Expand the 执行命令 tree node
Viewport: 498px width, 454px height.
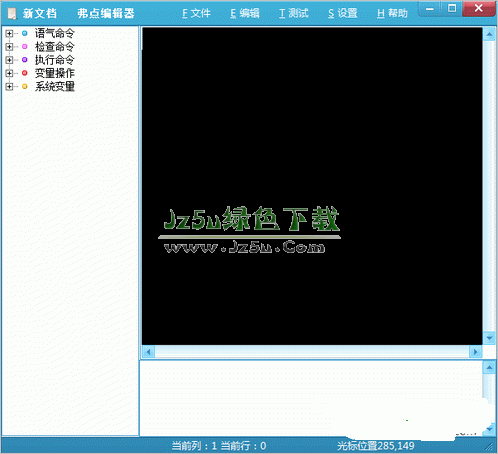pyautogui.click(x=9, y=60)
